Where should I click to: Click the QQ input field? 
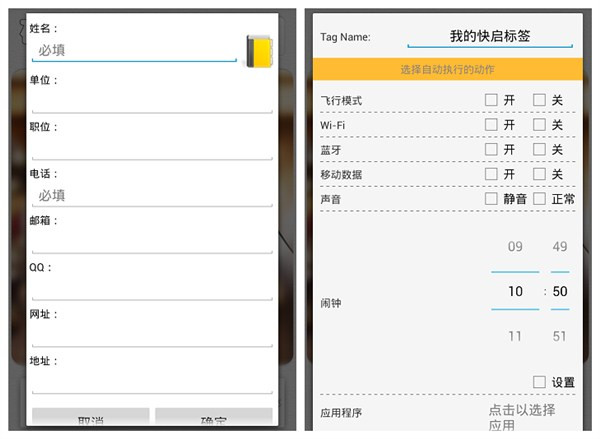point(151,289)
